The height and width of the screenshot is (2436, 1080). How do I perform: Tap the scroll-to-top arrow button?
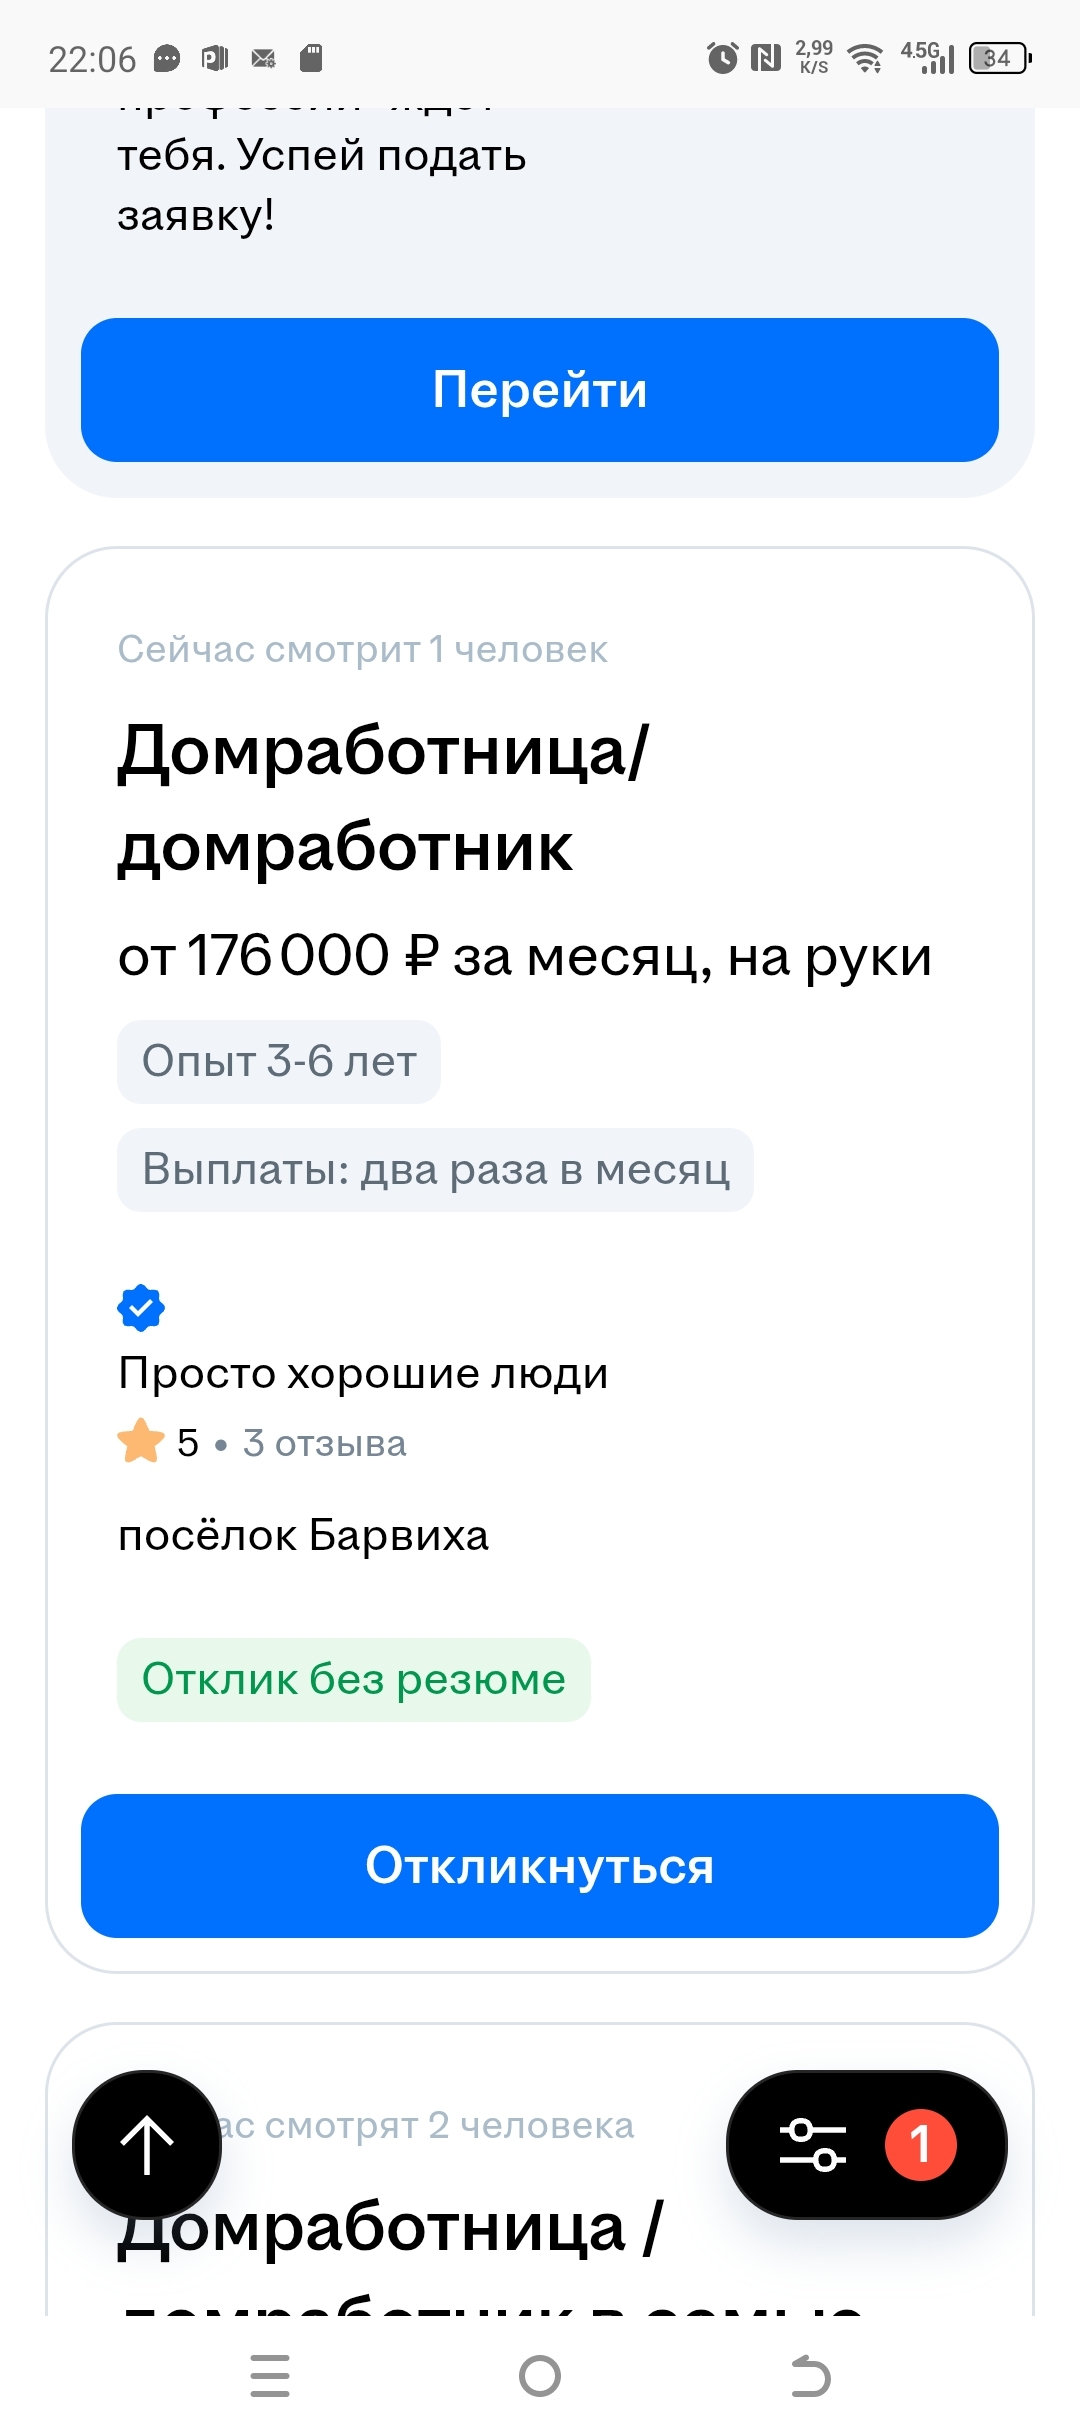click(147, 2144)
